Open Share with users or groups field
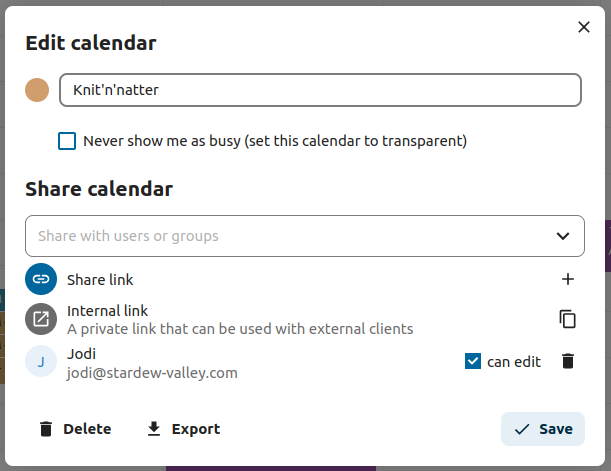Viewport: 611px width, 471px height. tap(280, 236)
